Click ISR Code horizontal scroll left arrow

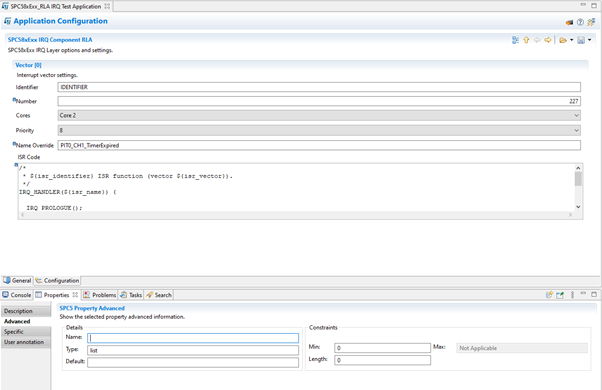click(23, 215)
